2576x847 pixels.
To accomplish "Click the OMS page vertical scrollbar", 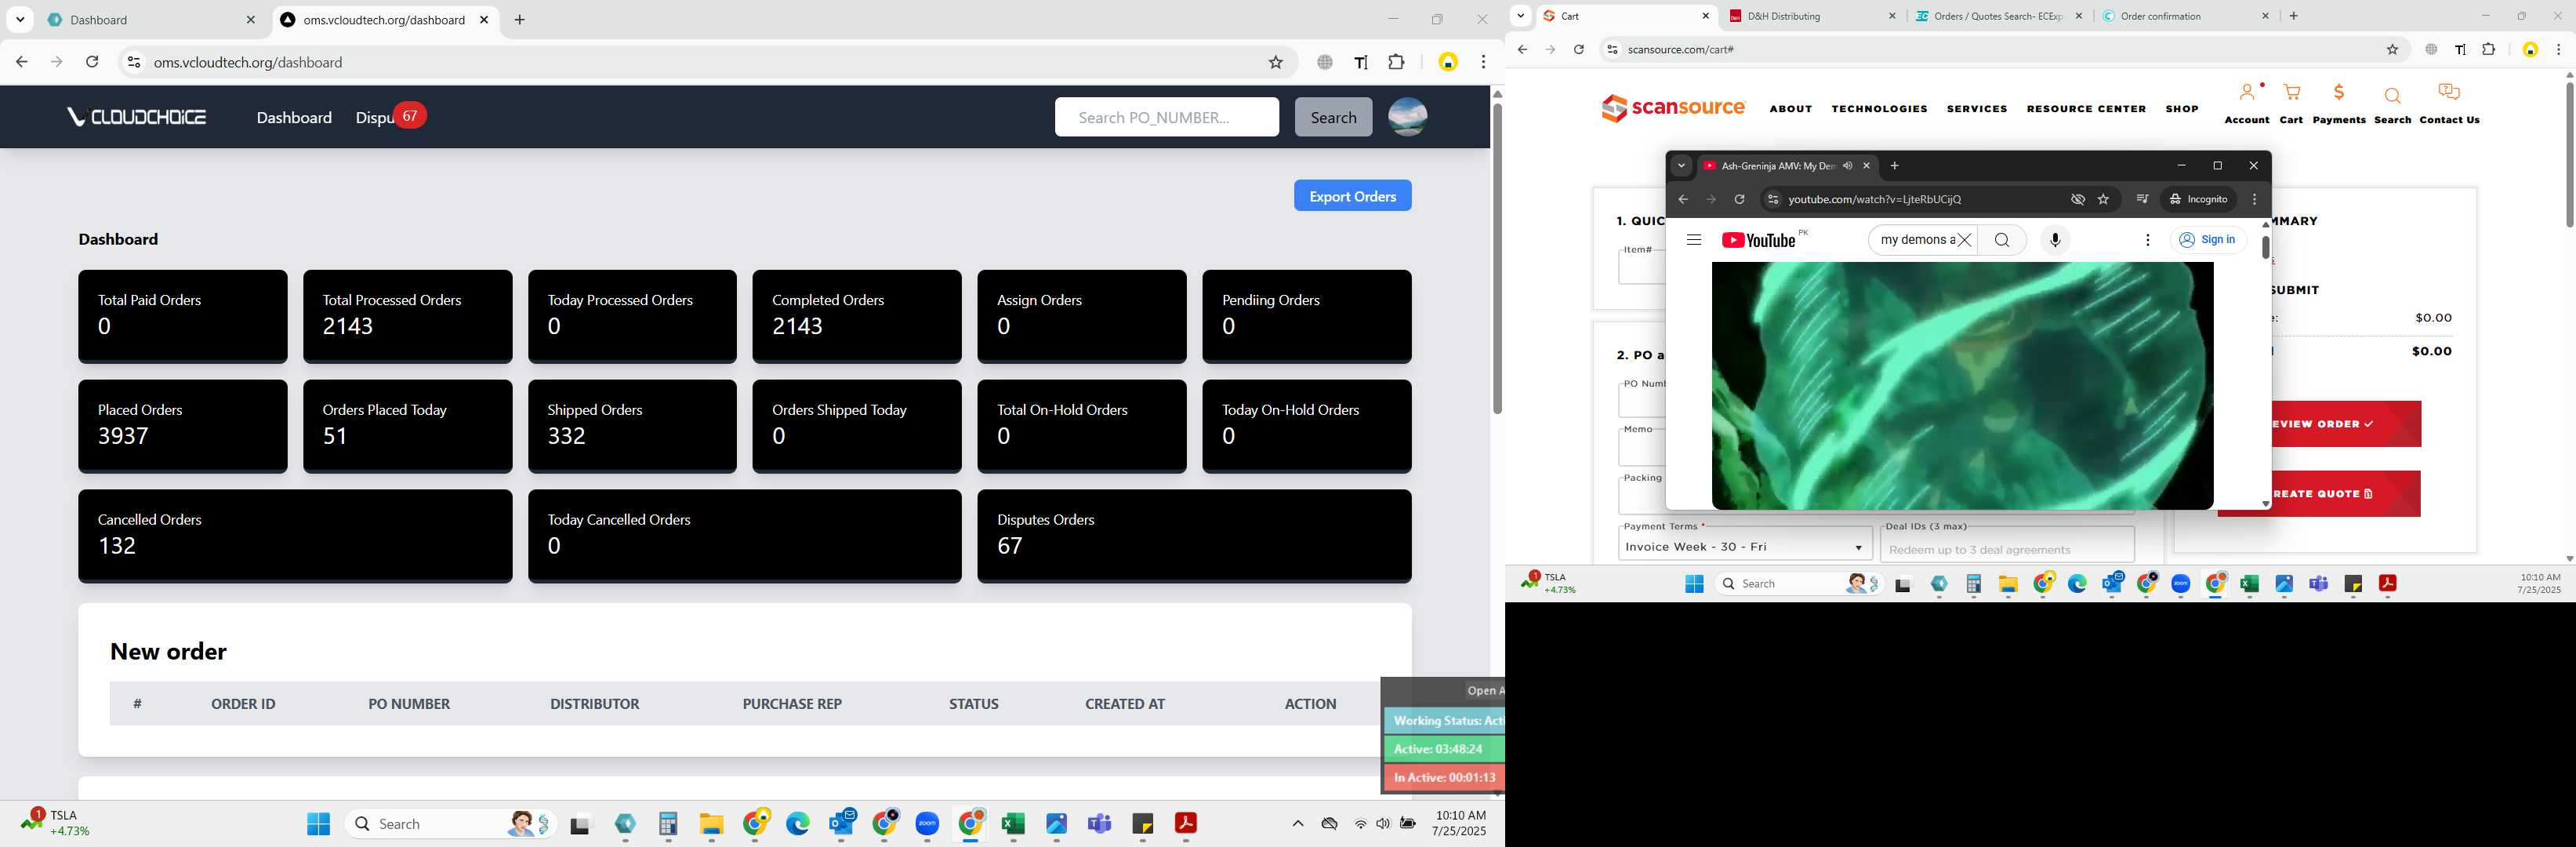I will tap(1497, 258).
